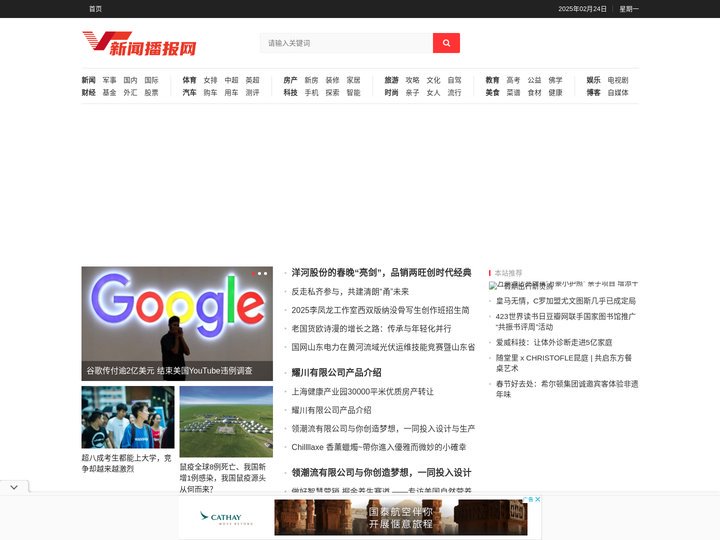Open the Google carousel banner image
Image resolution: width=720 pixels, height=540 pixels.
[x=177, y=323]
